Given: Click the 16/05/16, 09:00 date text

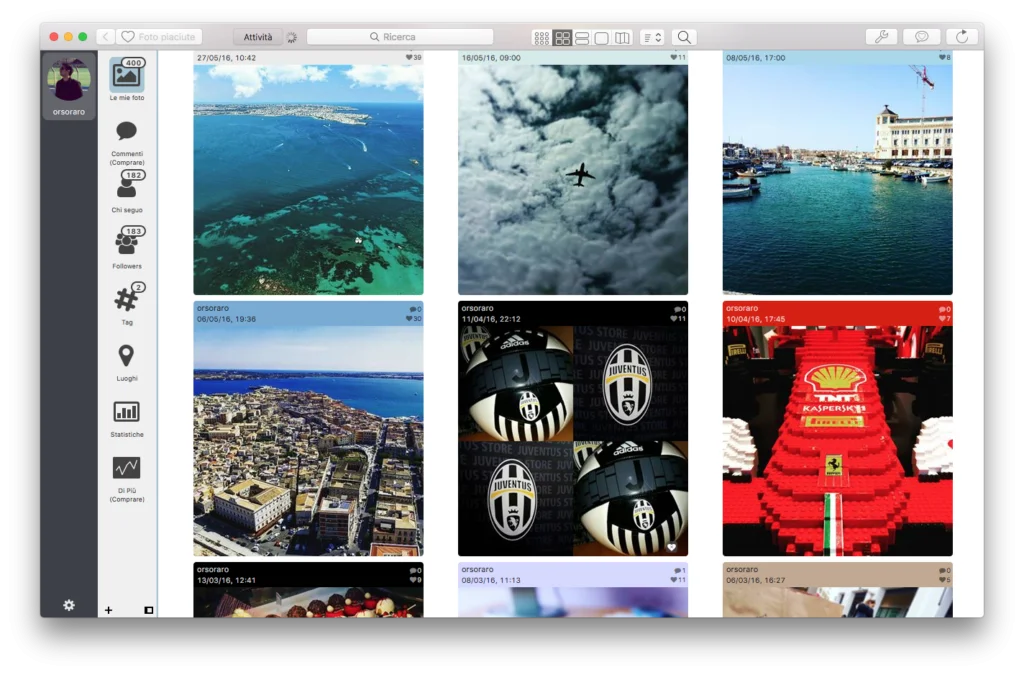Looking at the screenshot, I should [491, 58].
